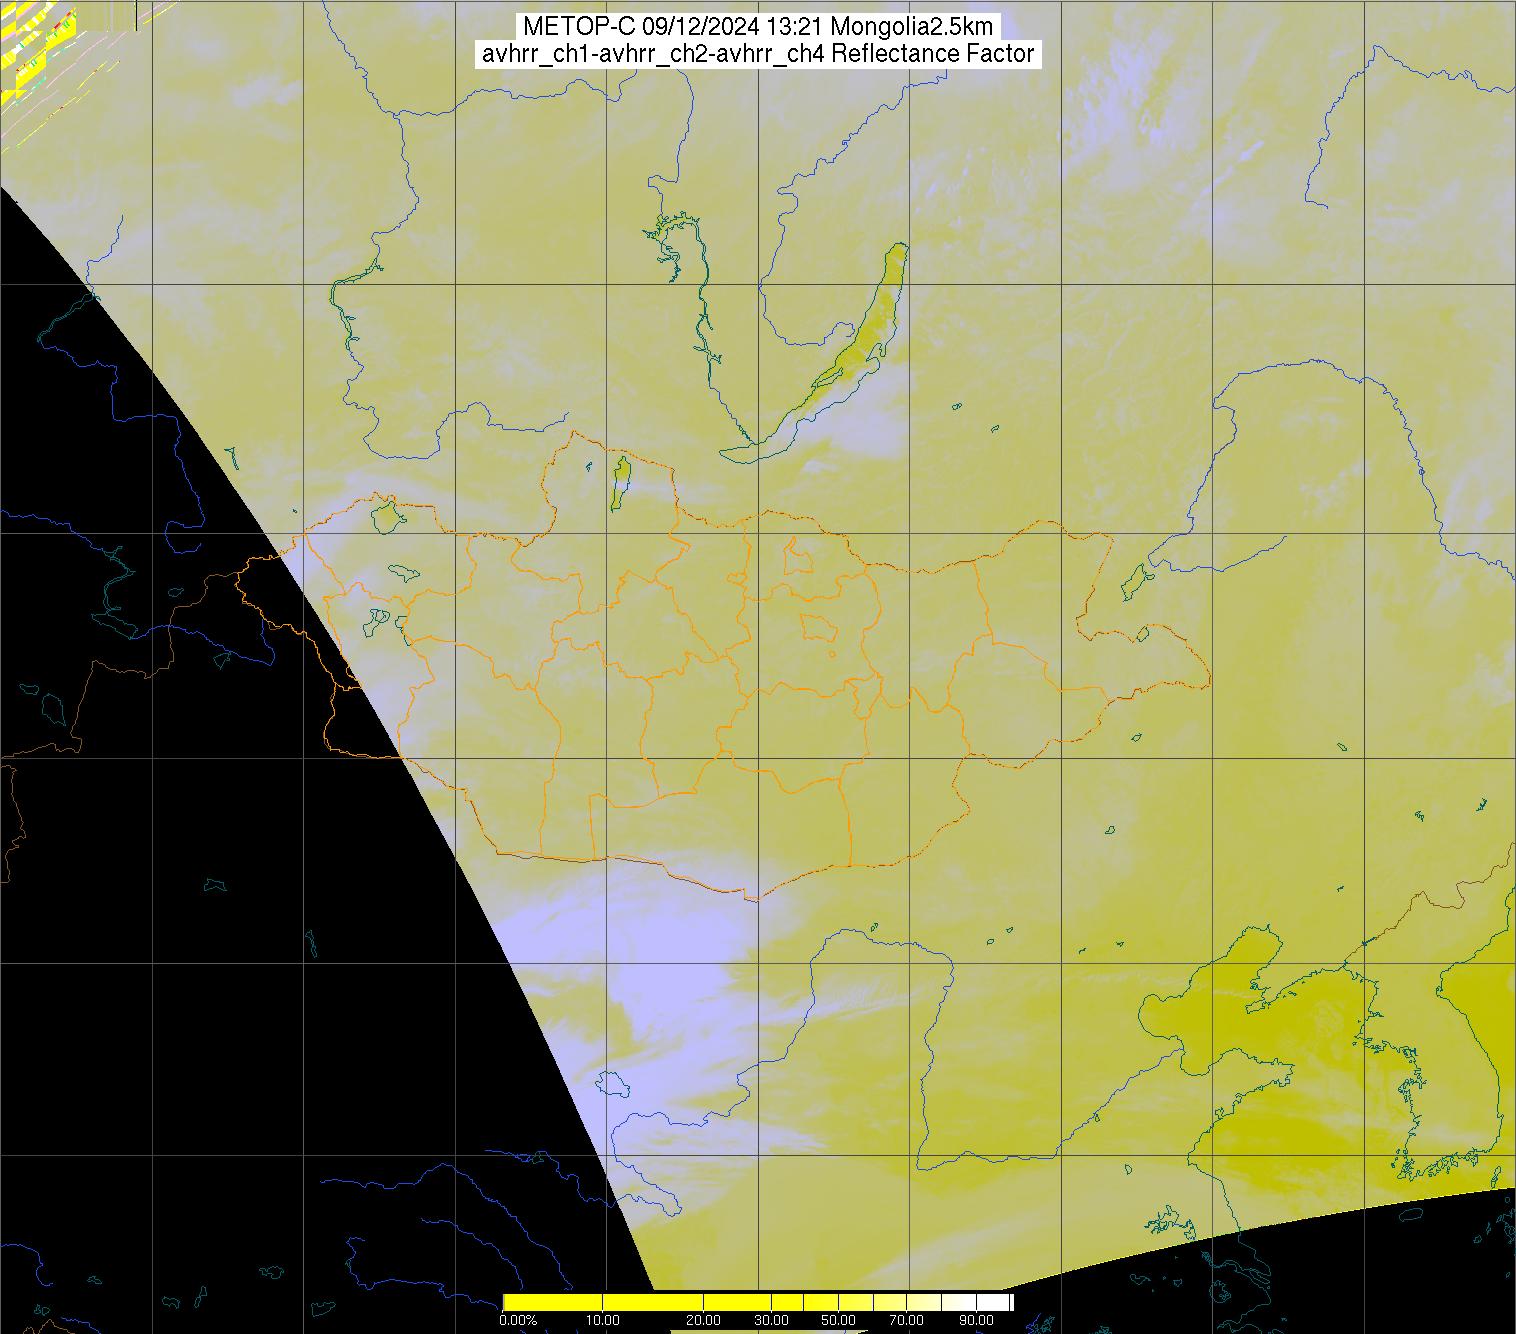Click the white color bar segment just after 90.00

[x=993, y=1302]
